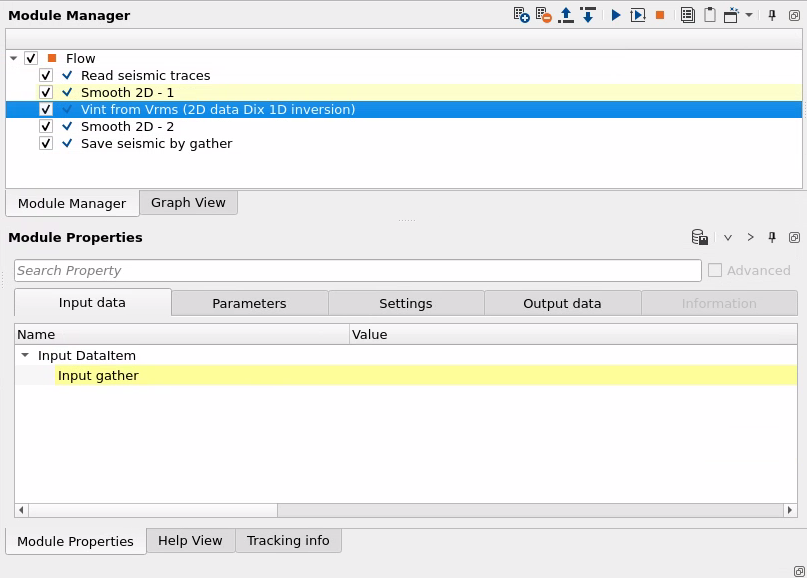Run the flow with the play icon

pos(616,15)
